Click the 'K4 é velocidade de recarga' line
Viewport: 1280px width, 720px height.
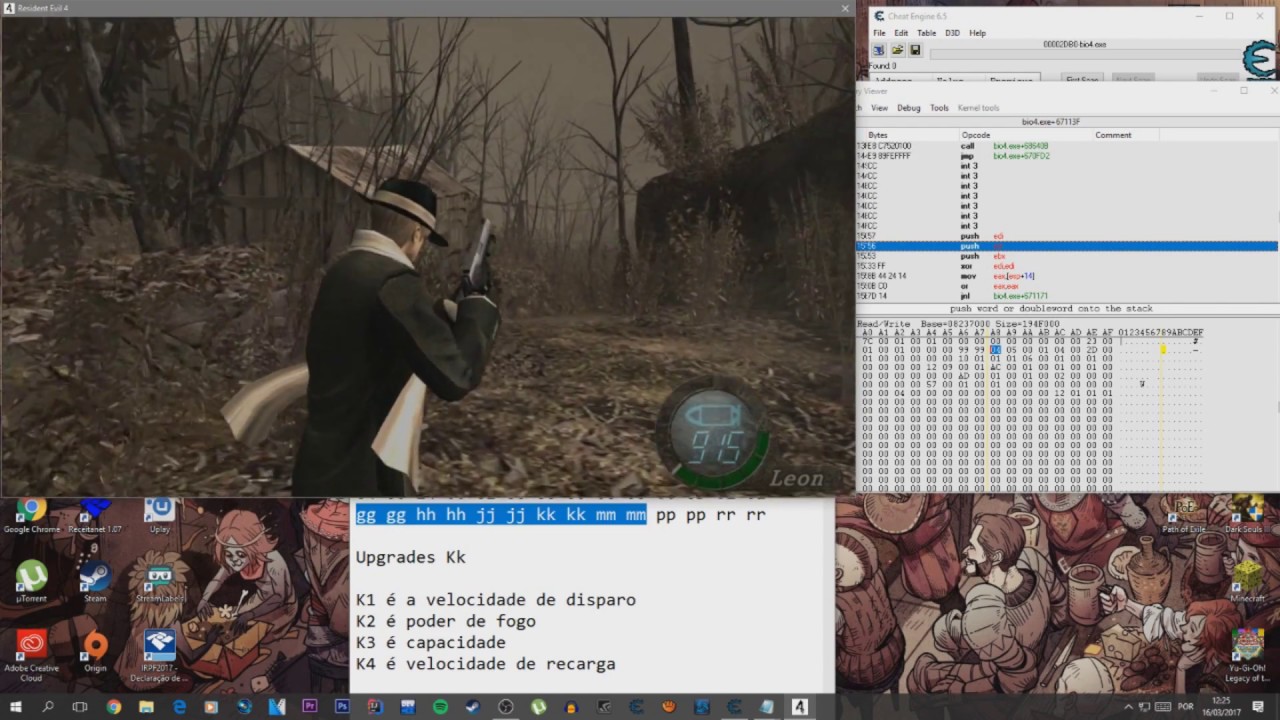(x=485, y=663)
